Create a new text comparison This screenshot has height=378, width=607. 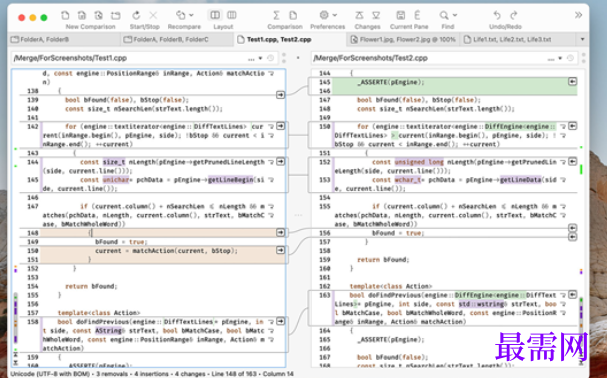pyautogui.click(x=65, y=15)
